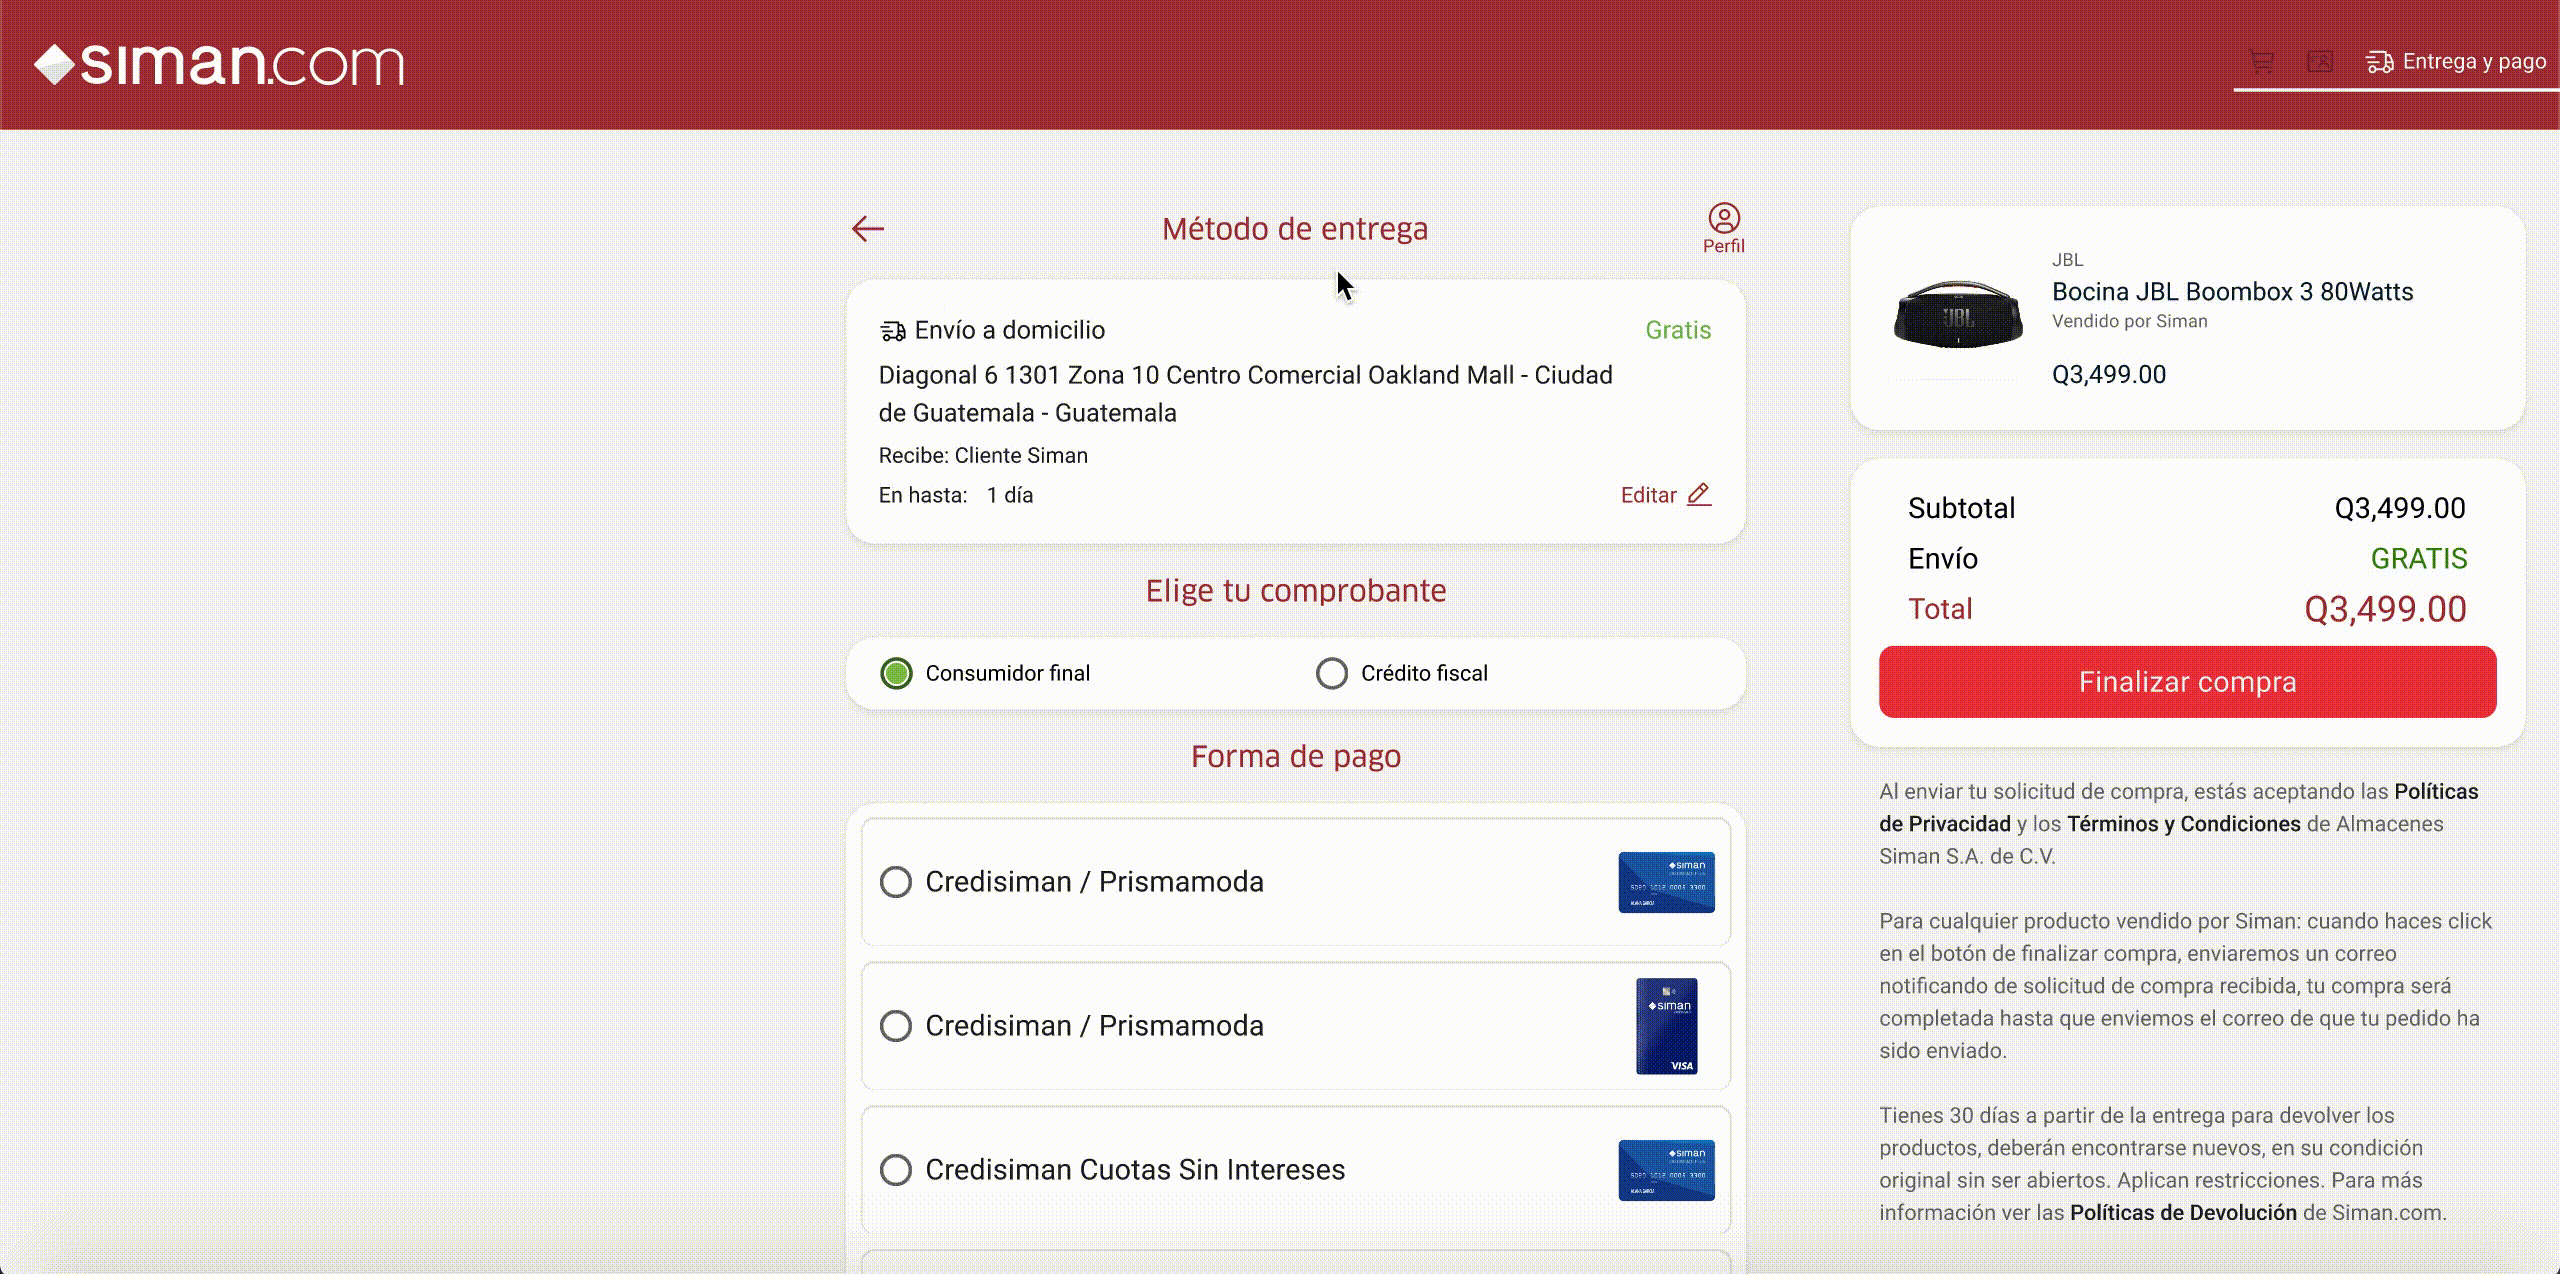This screenshot has height=1274, width=2560.
Task: Click the Gratis shipping label
Action: click(1678, 331)
